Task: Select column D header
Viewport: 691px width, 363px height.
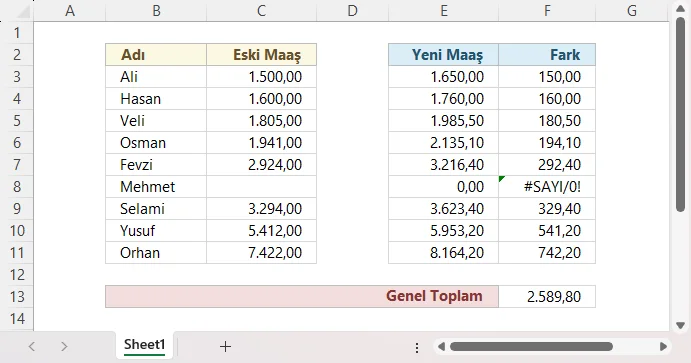Action: point(353,11)
